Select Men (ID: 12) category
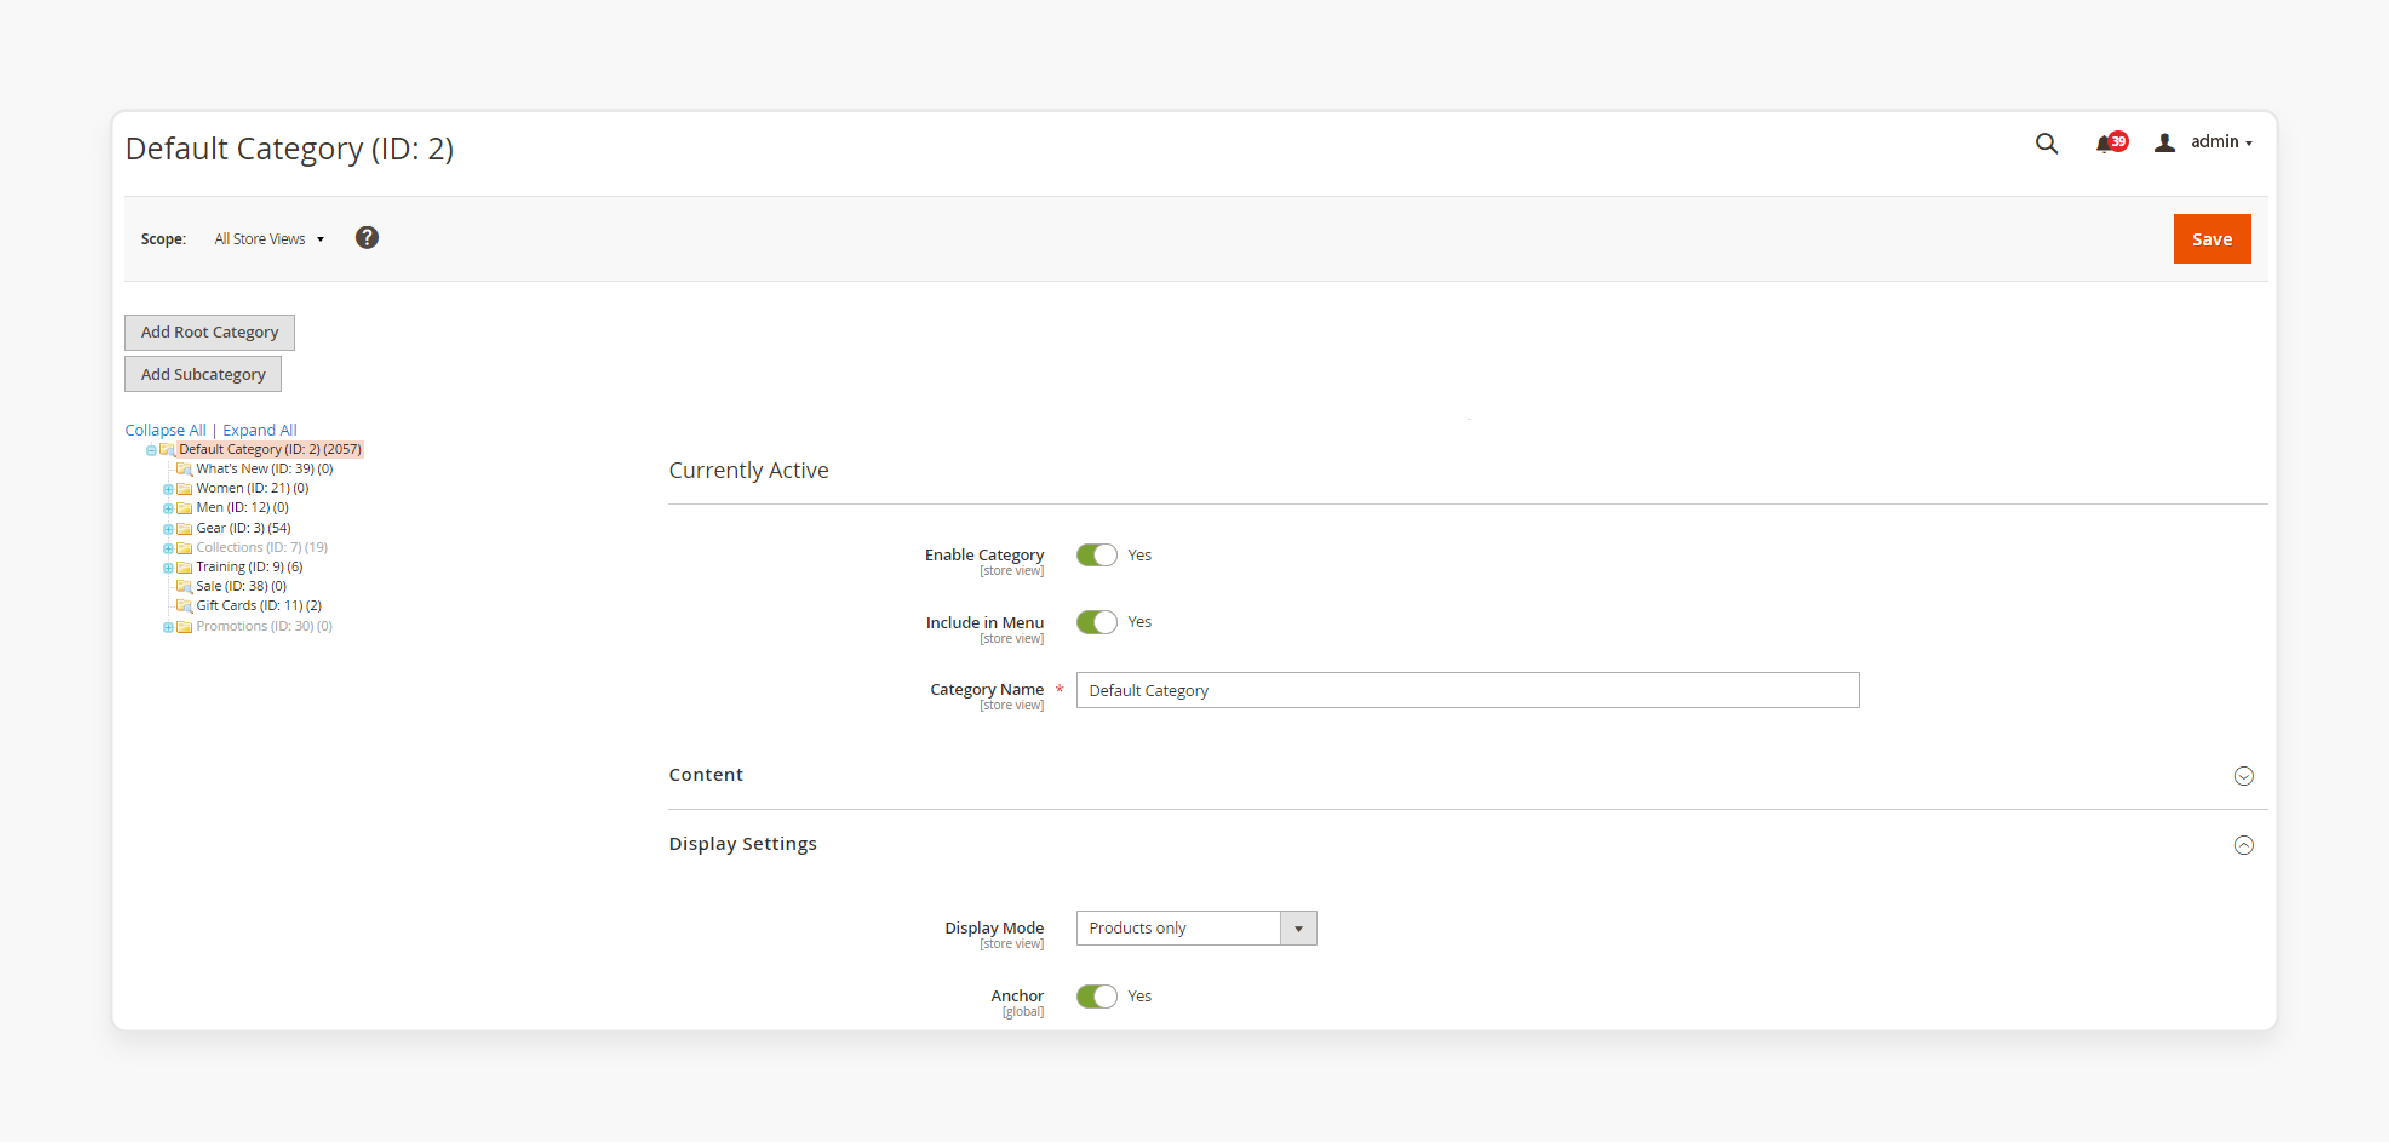The height and width of the screenshot is (1145, 2389). coord(243,508)
